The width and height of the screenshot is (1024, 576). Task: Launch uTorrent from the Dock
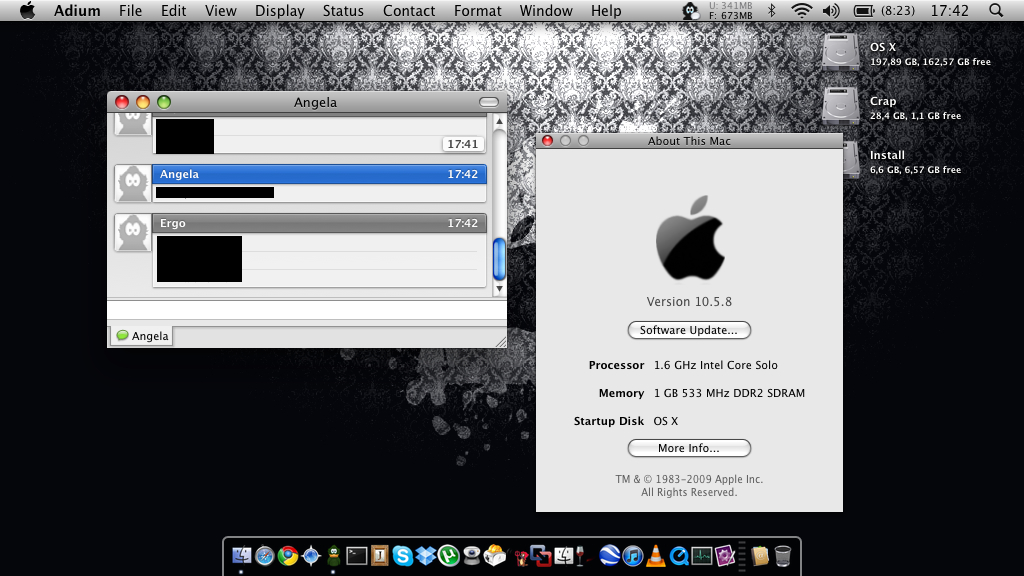449,556
